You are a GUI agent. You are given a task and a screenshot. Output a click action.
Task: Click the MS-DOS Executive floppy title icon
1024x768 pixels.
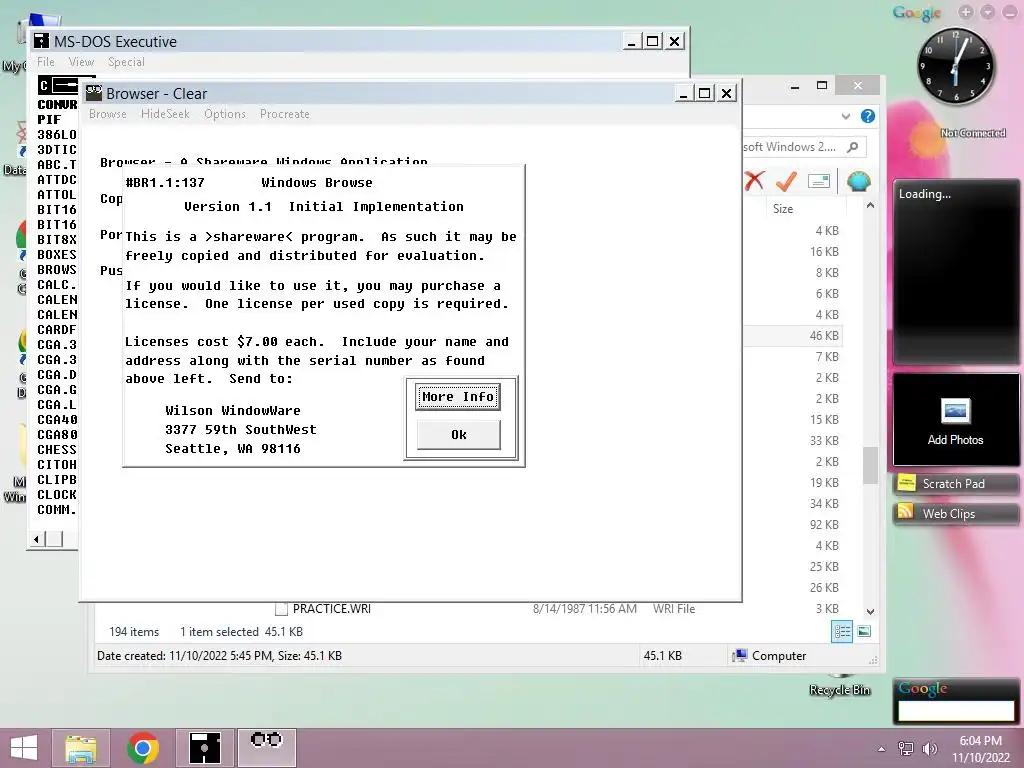point(42,41)
